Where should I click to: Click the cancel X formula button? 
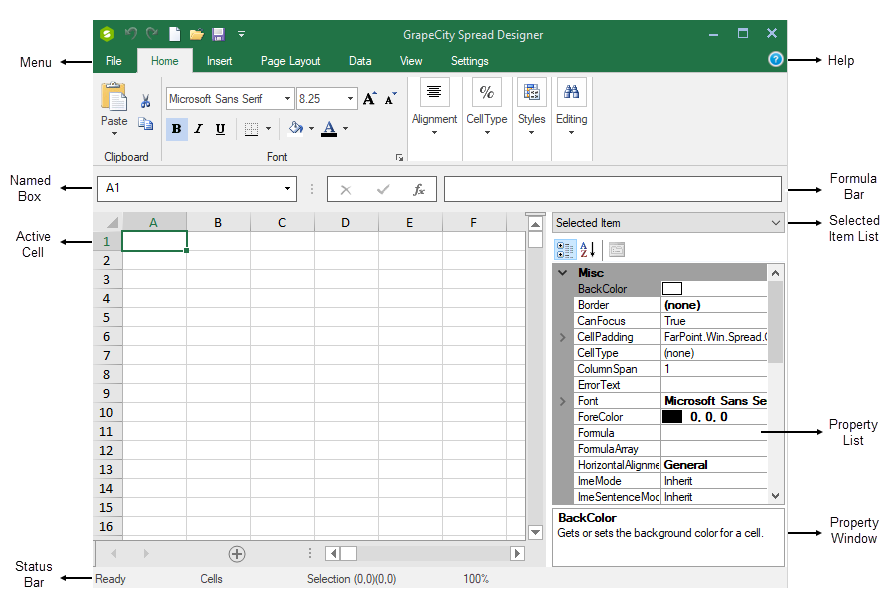(346, 190)
